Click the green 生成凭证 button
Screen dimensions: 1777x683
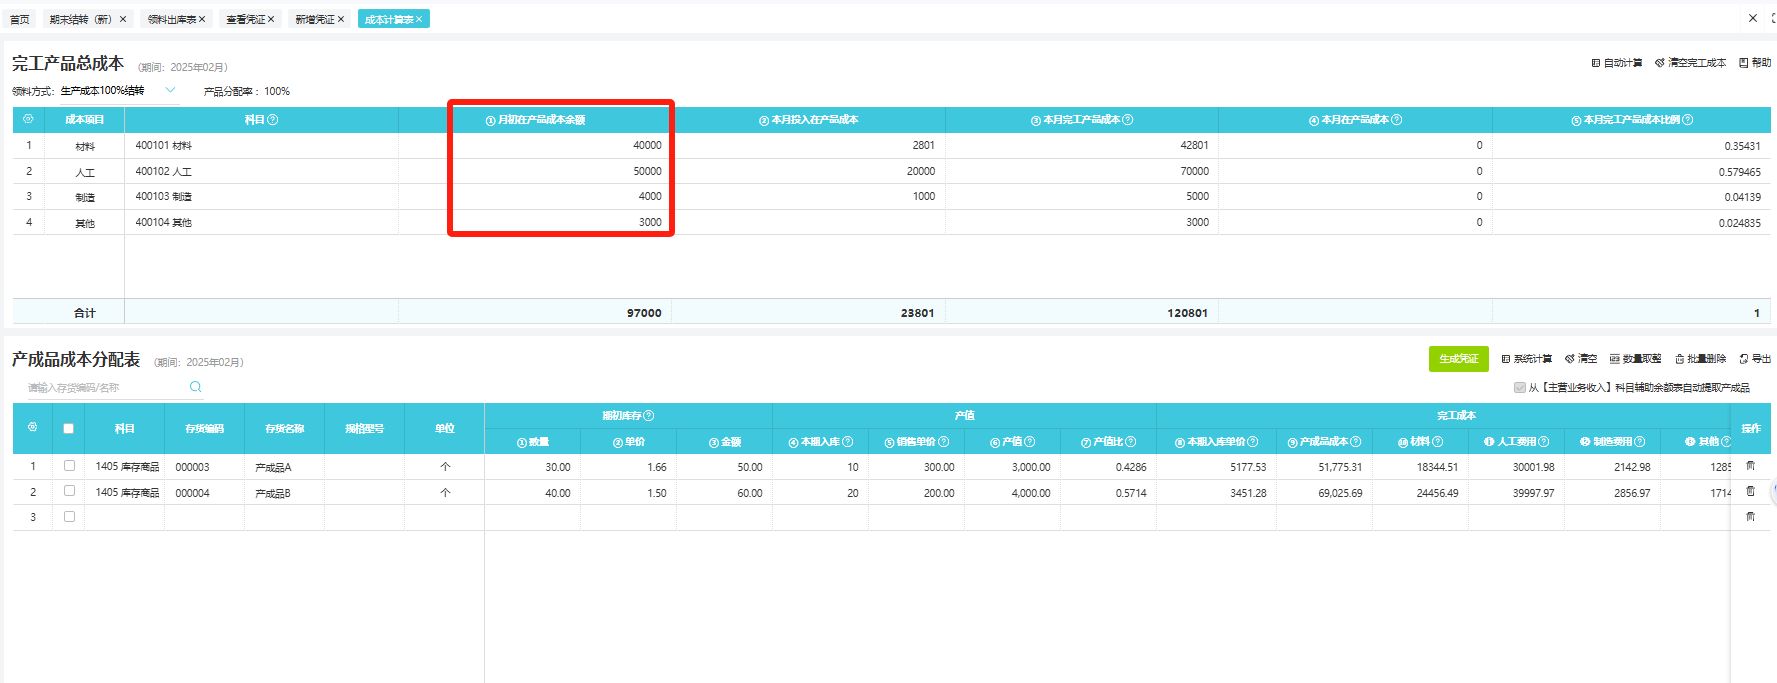coord(1458,359)
